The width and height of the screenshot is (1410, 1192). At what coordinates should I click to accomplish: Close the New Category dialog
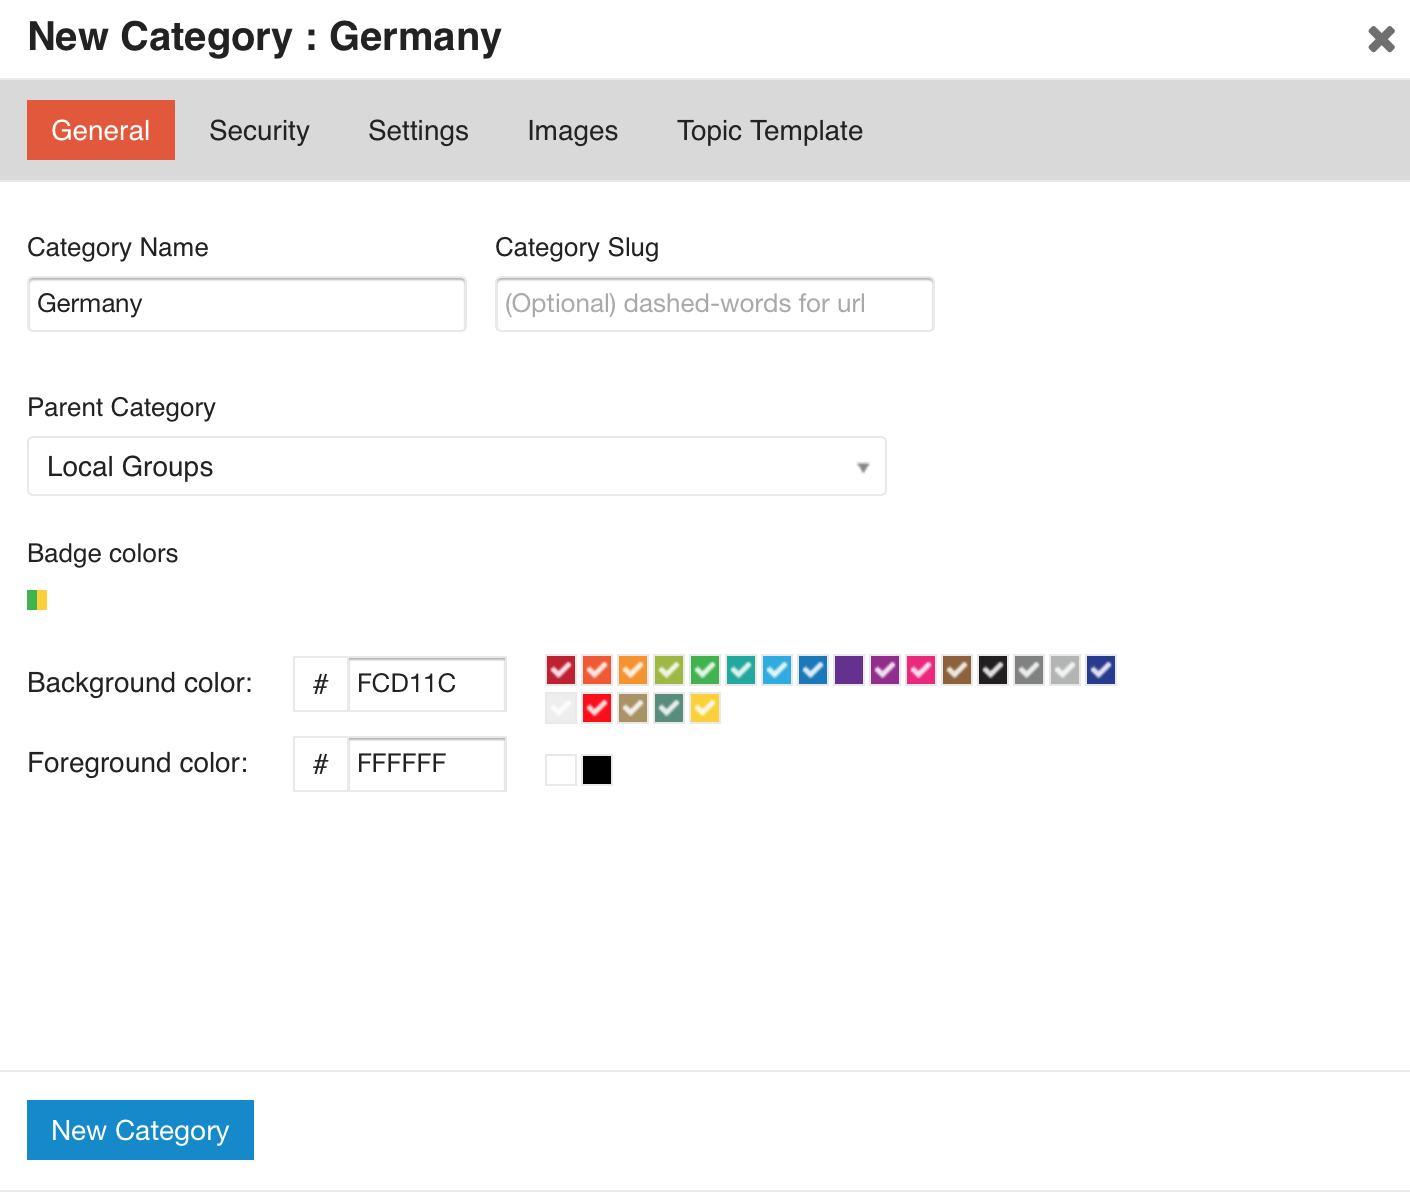(1381, 39)
